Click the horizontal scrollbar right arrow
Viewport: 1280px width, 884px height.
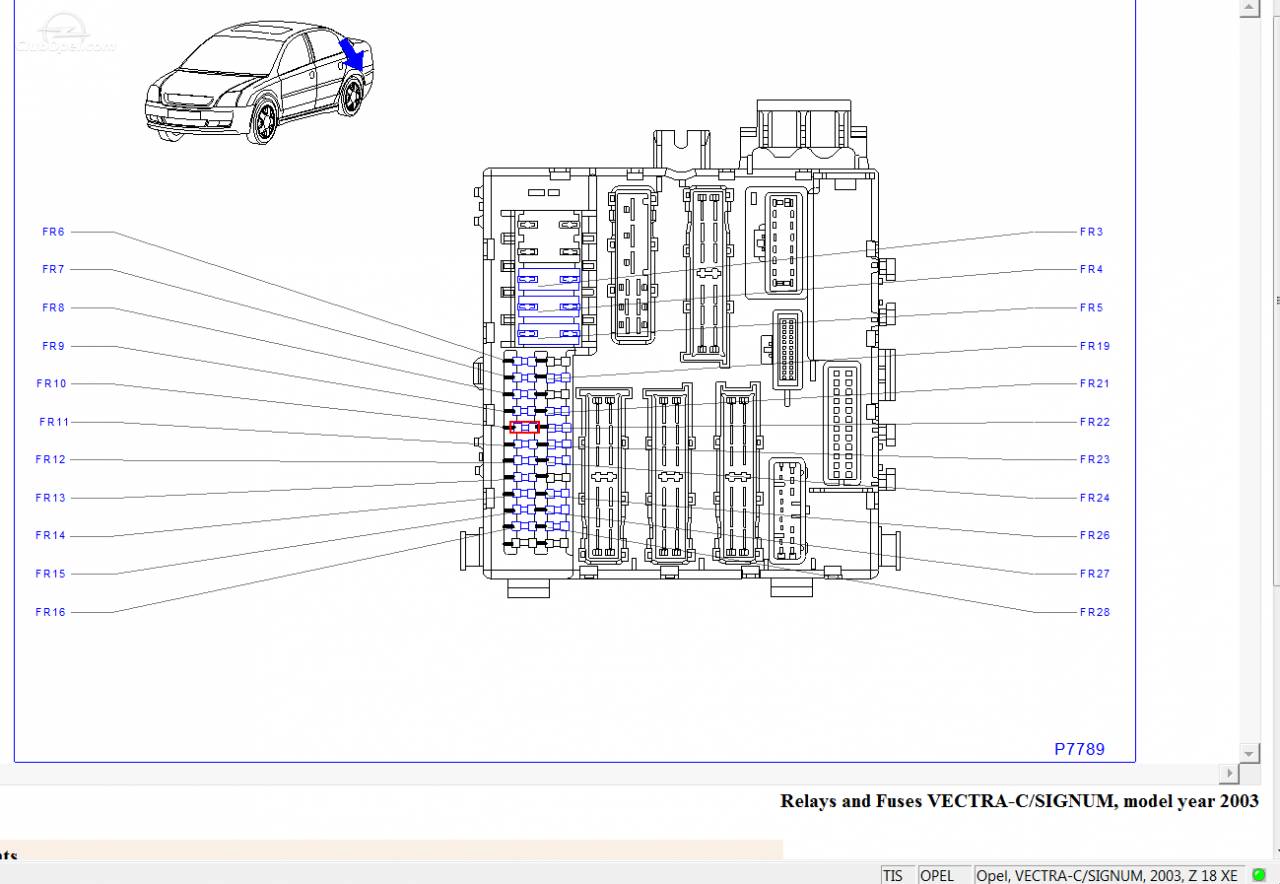1230,773
